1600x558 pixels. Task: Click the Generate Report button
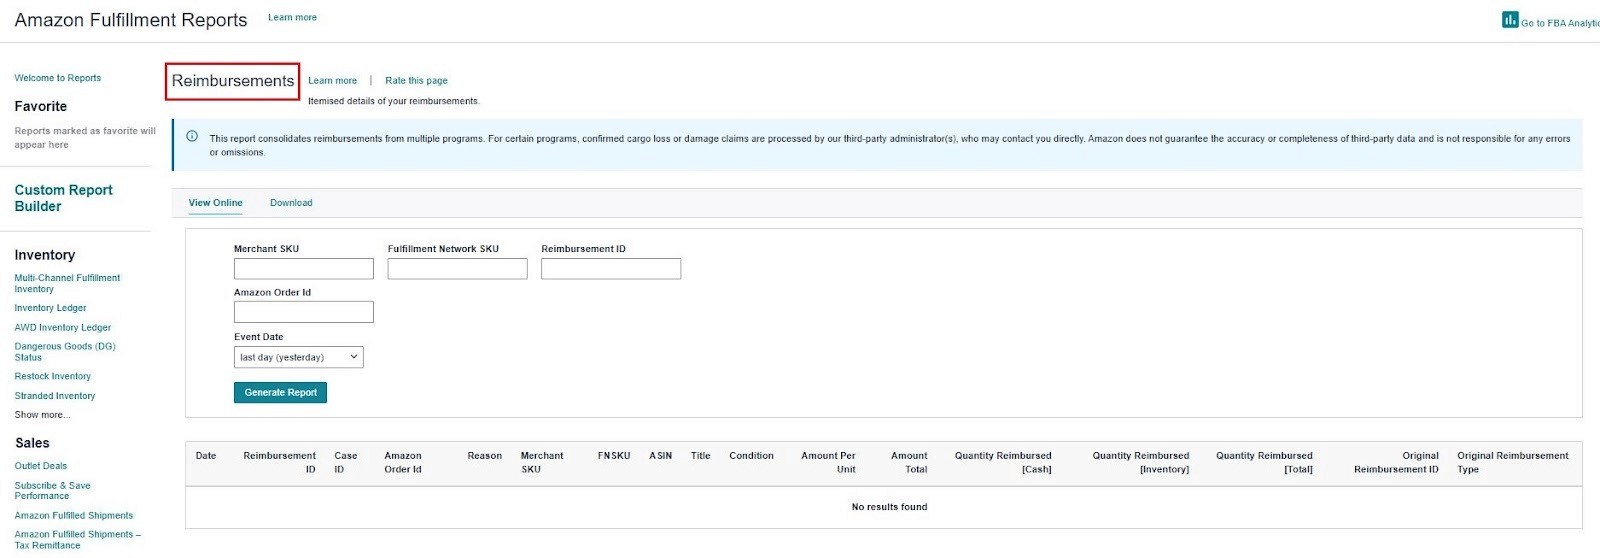(280, 393)
